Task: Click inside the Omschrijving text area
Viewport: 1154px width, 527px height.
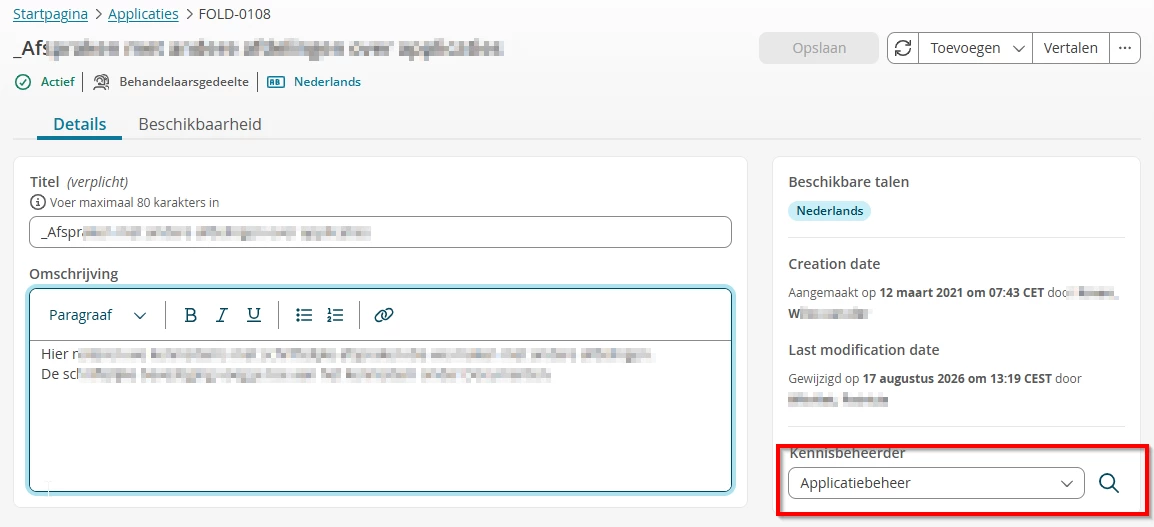Action: [380, 416]
